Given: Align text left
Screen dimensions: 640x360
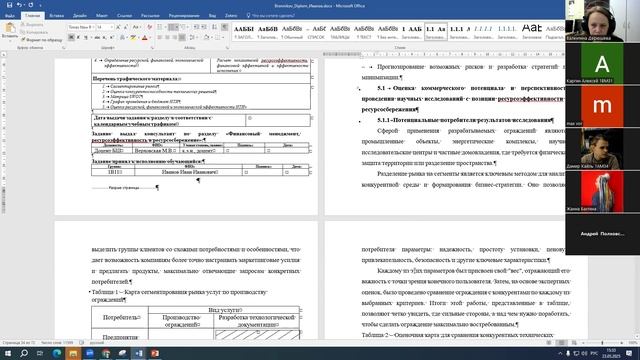Looking at the screenshot, I should 160,38.
